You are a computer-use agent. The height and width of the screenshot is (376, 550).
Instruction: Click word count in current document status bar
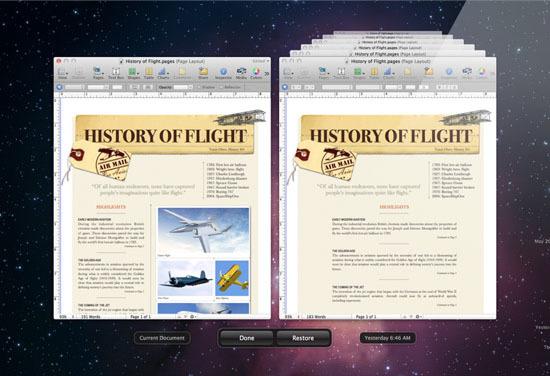pyautogui.click(x=90, y=316)
